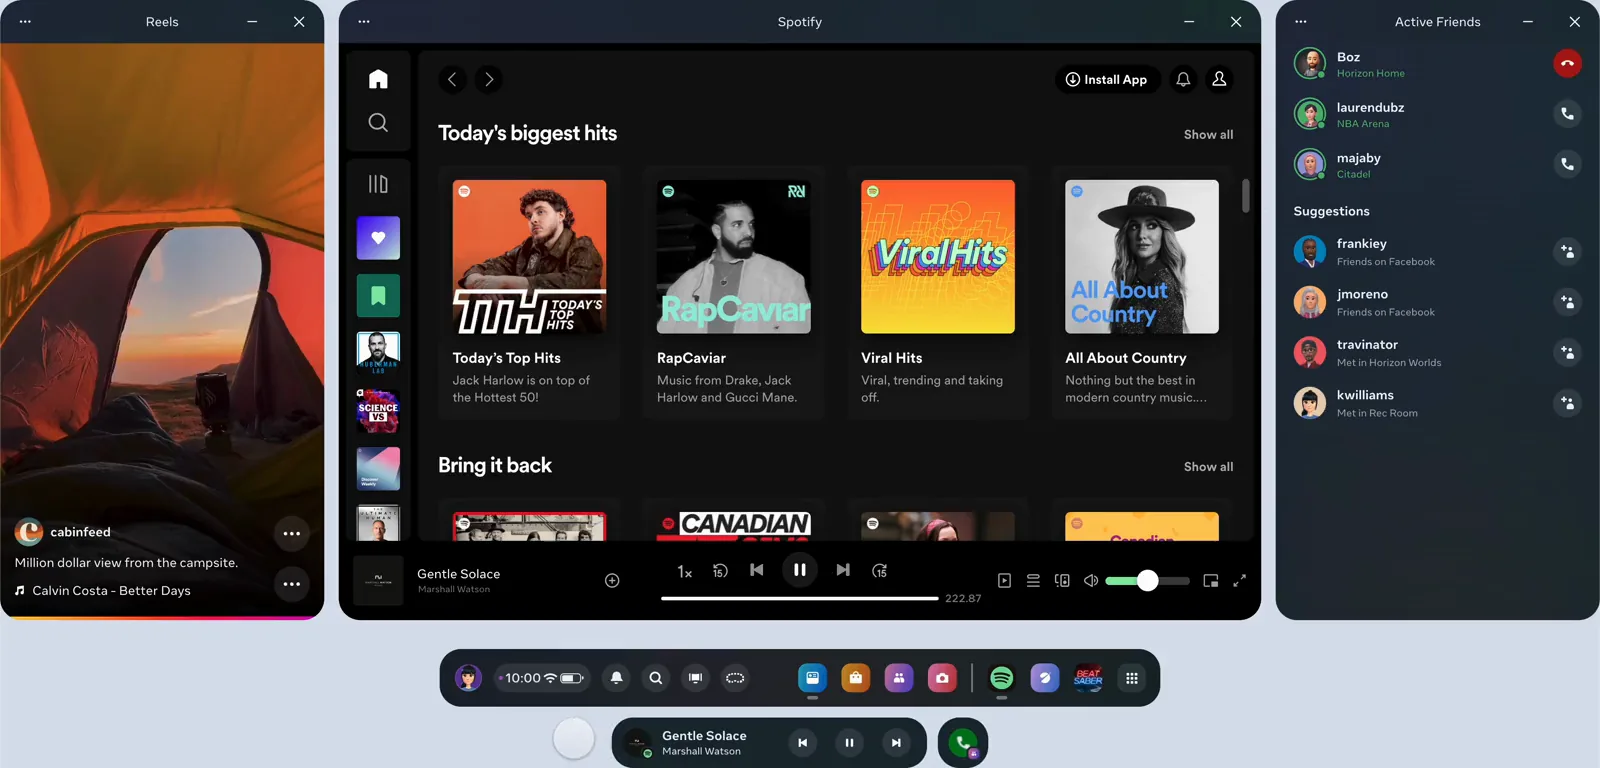Open Connect to a device icon
Image resolution: width=1600 pixels, height=768 pixels.
pyautogui.click(x=1062, y=580)
